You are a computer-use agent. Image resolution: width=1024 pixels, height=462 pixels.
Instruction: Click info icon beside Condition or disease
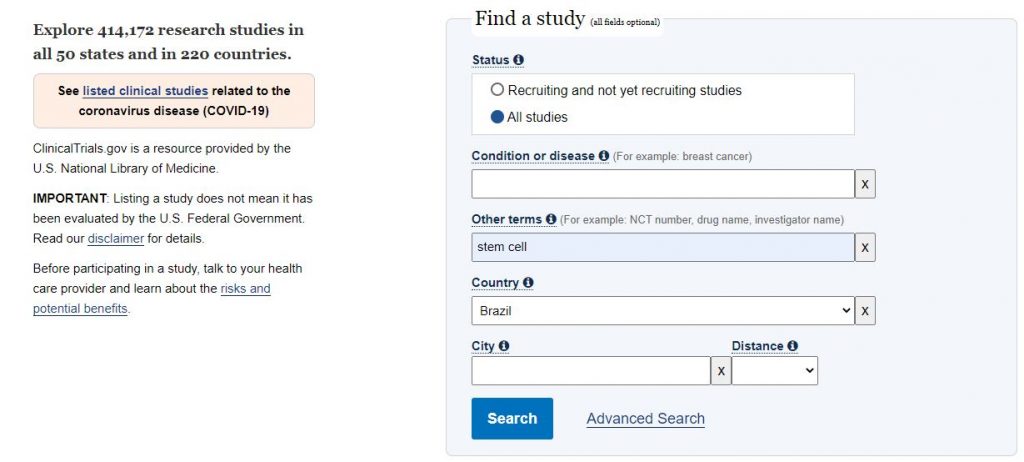604,156
